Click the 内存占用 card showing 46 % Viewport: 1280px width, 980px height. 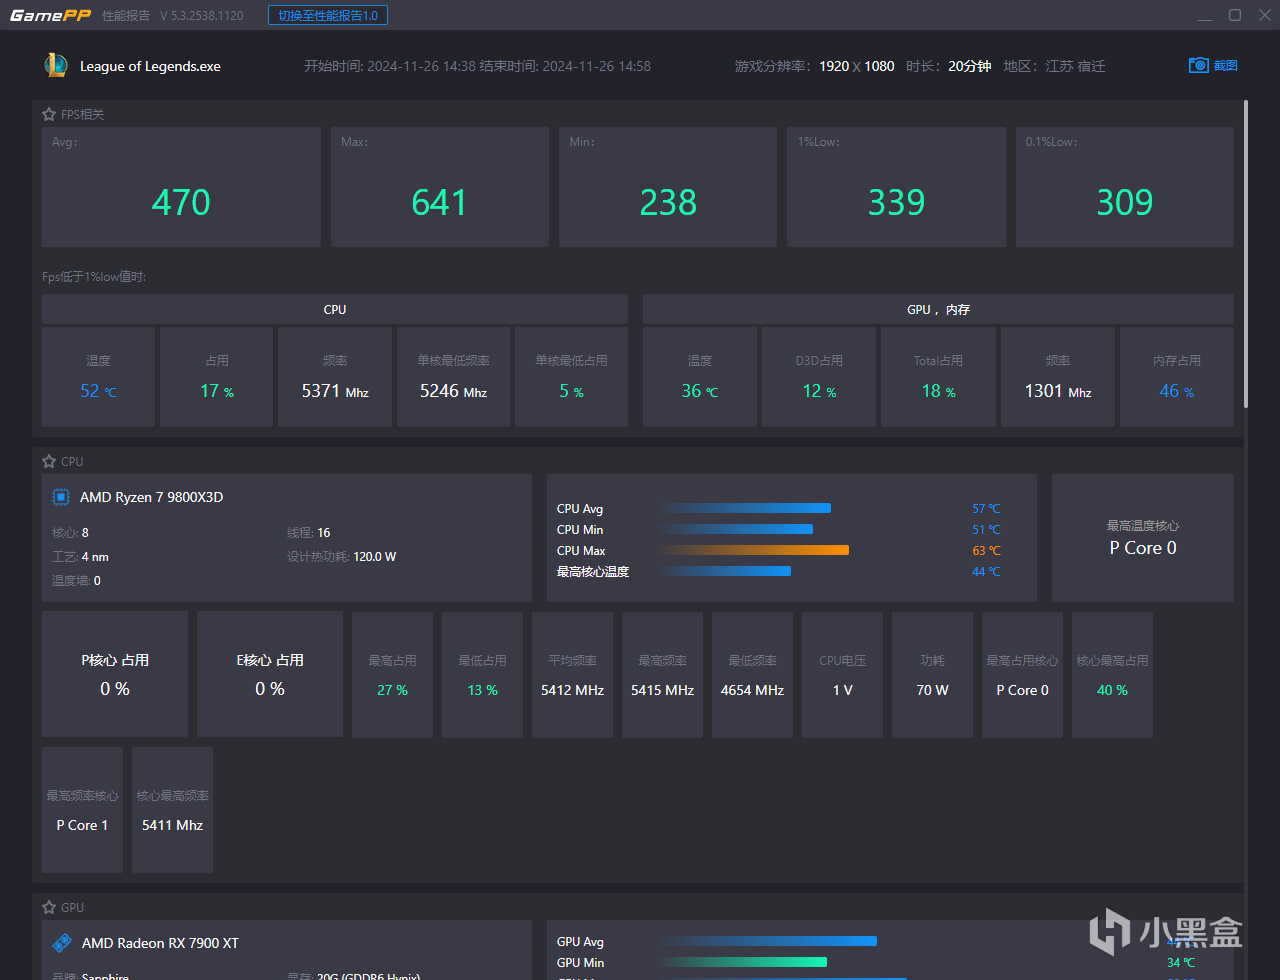click(x=1177, y=377)
